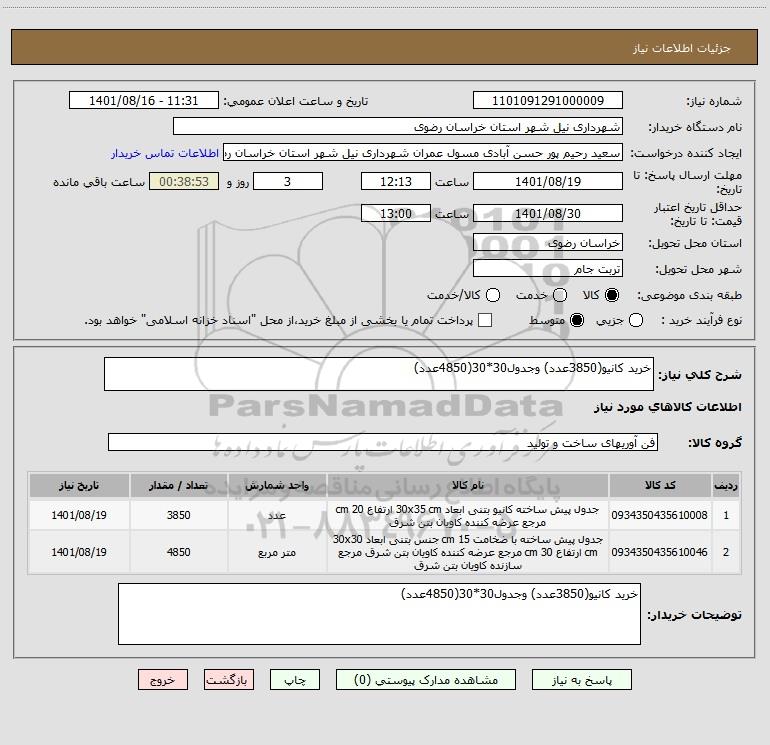This screenshot has height=745, width=770.
Task: Click the پاسخ به نیاز button
Action: click(x=581, y=680)
